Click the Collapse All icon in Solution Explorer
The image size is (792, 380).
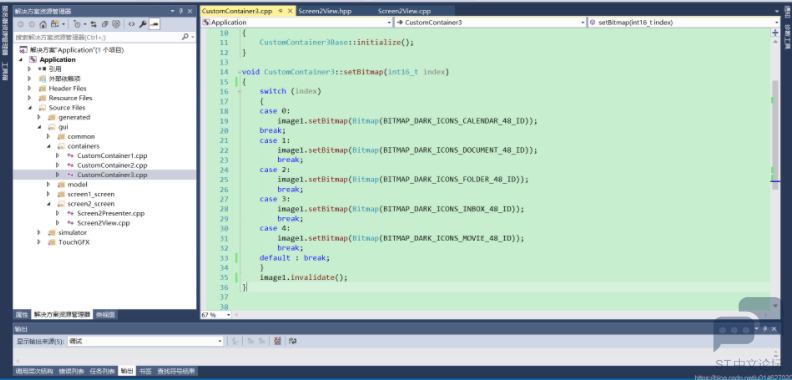(x=105, y=24)
